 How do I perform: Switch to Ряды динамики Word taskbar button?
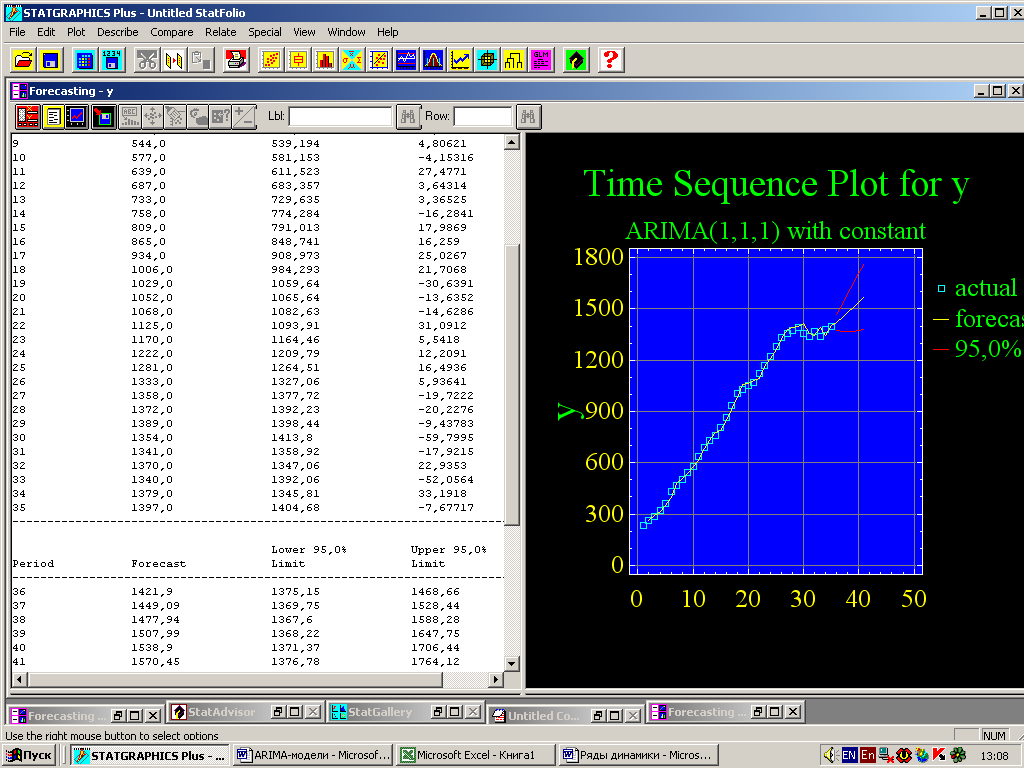coord(639,755)
